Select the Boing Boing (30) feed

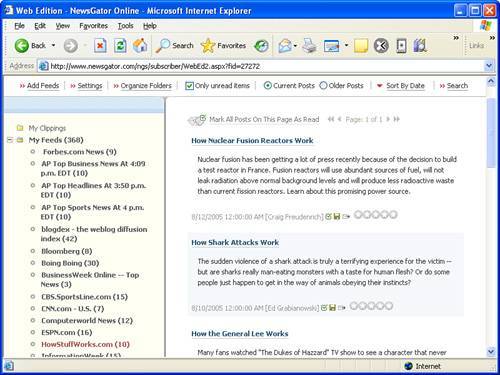(70, 263)
